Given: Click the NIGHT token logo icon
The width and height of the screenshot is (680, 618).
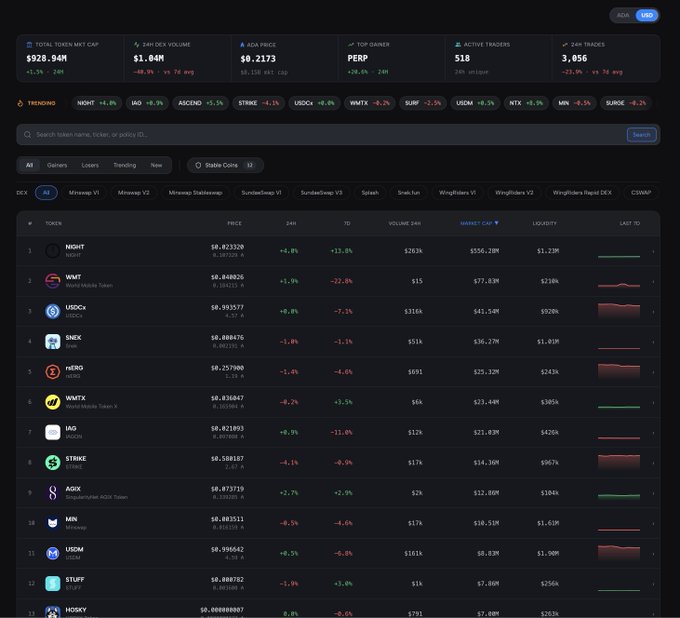Looking at the screenshot, I should (52, 251).
